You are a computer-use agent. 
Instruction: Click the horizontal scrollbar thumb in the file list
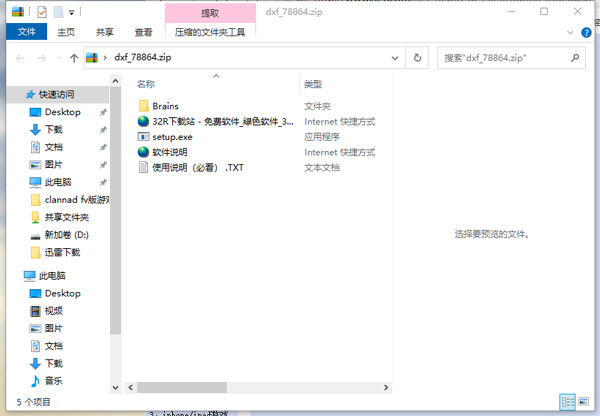pos(182,388)
